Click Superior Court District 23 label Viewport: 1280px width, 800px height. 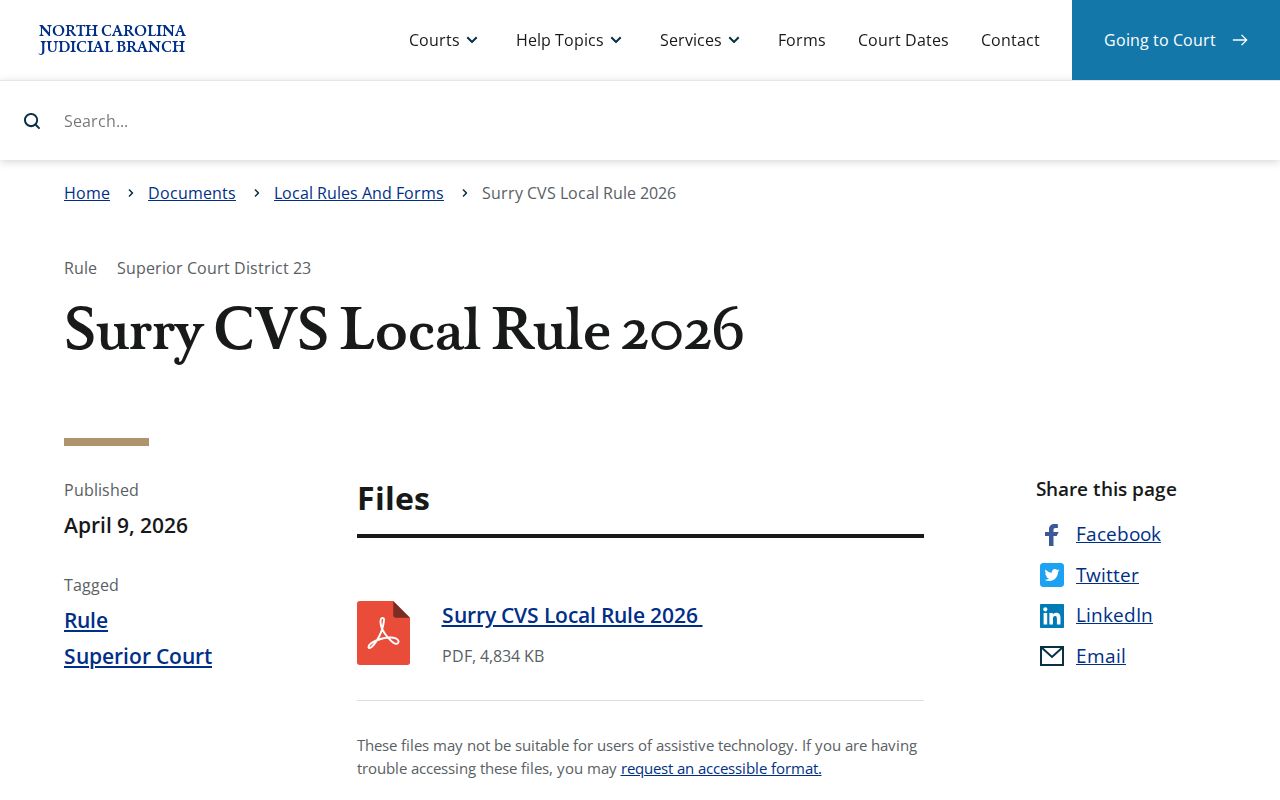[214, 268]
